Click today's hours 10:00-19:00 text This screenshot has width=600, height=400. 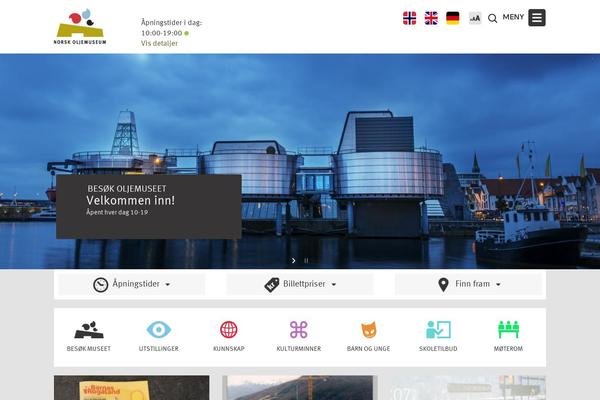(x=161, y=33)
